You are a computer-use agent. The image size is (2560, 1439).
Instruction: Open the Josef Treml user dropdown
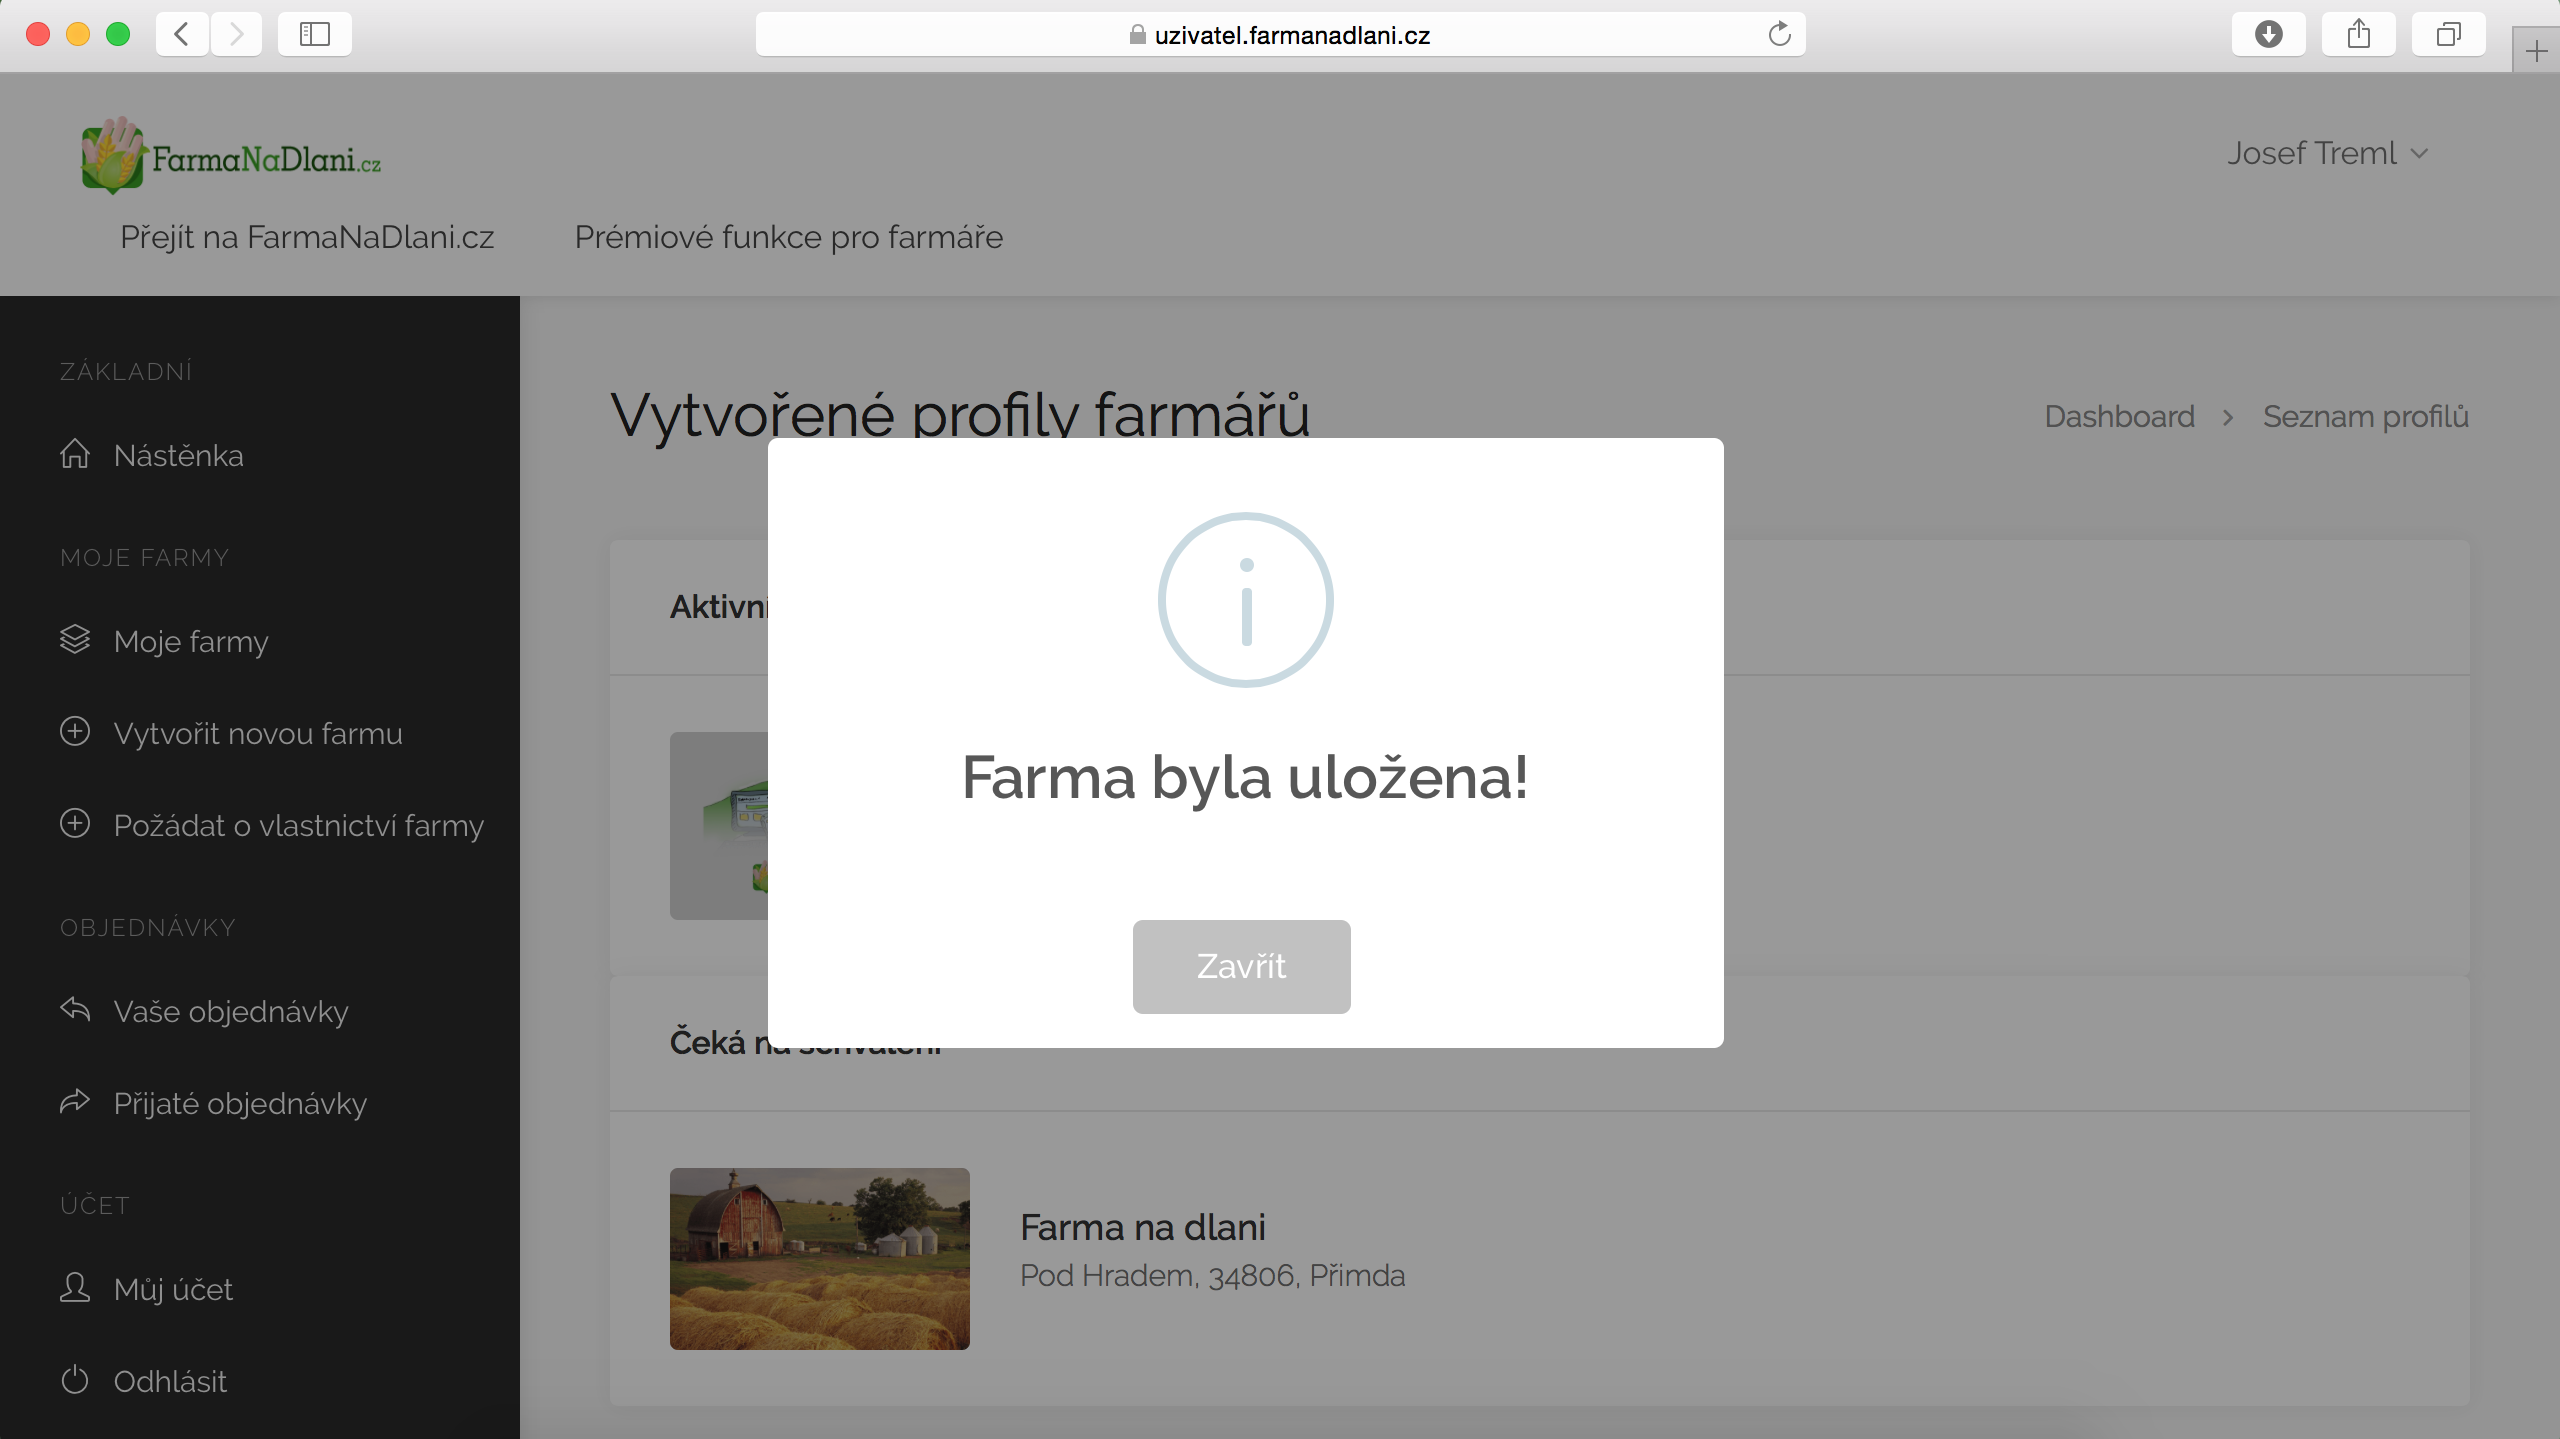tap(2326, 154)
